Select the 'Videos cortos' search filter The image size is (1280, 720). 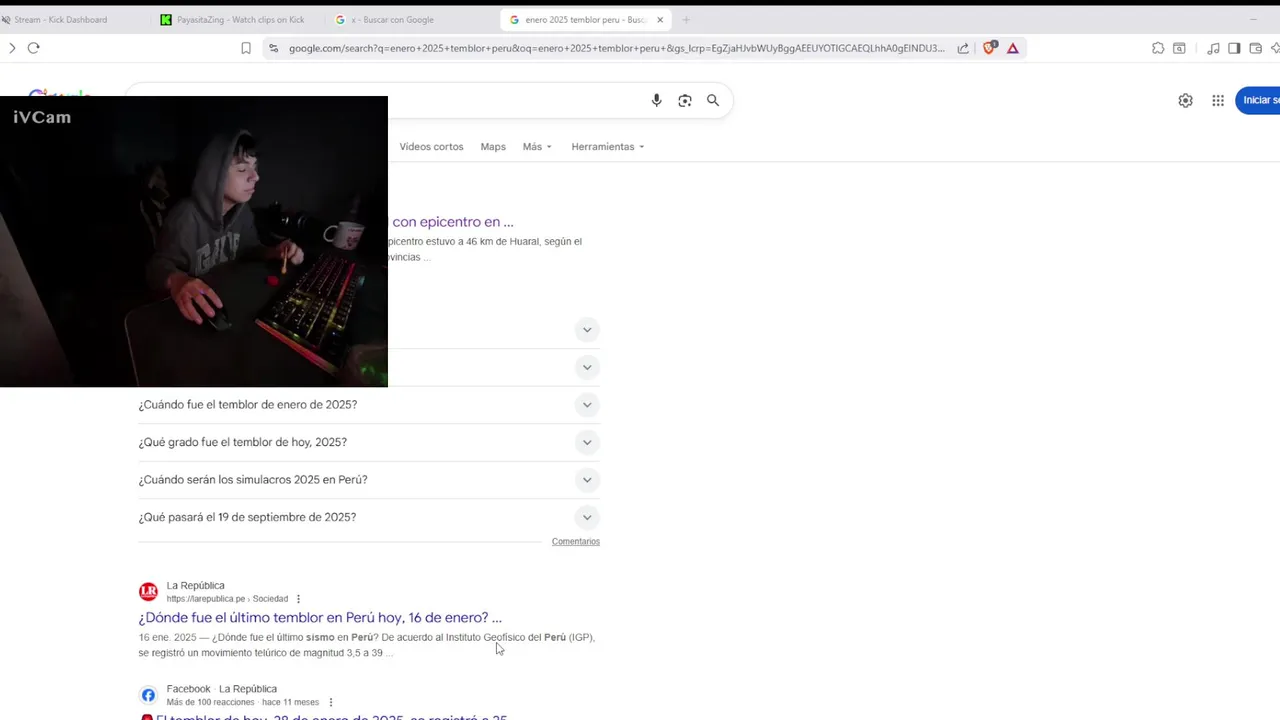point(431,147)
